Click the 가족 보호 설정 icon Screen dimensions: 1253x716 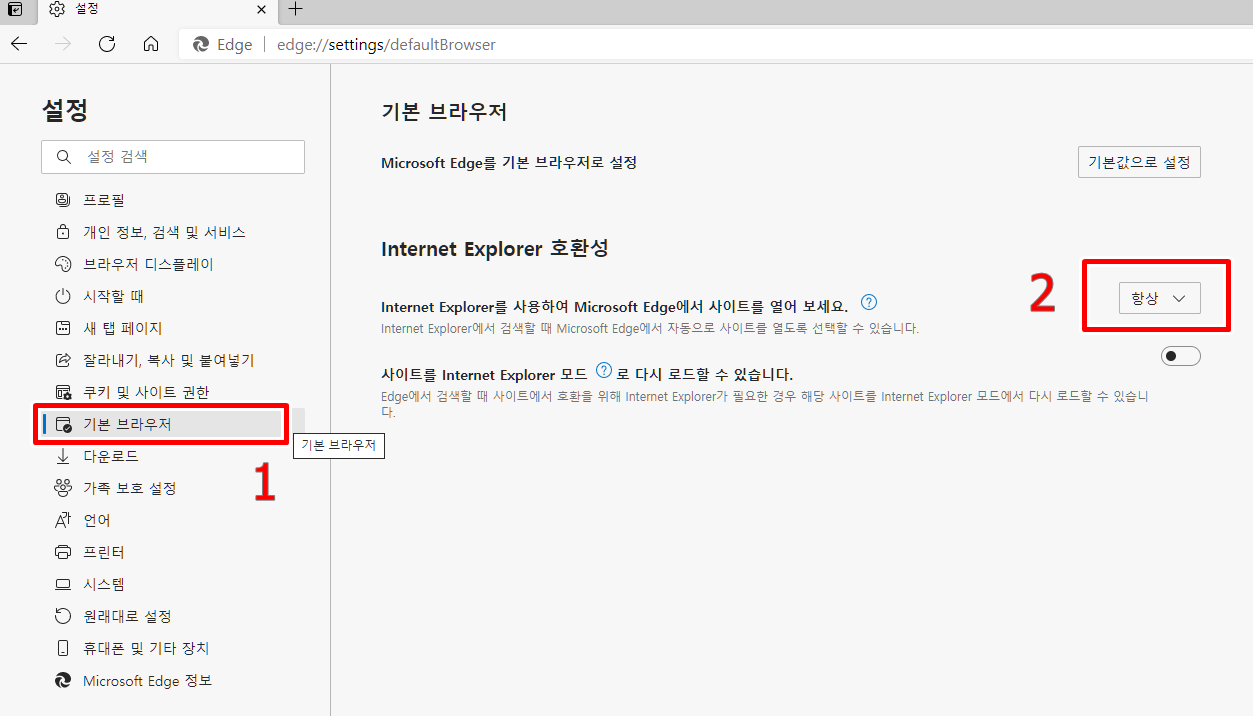point(63,488)
